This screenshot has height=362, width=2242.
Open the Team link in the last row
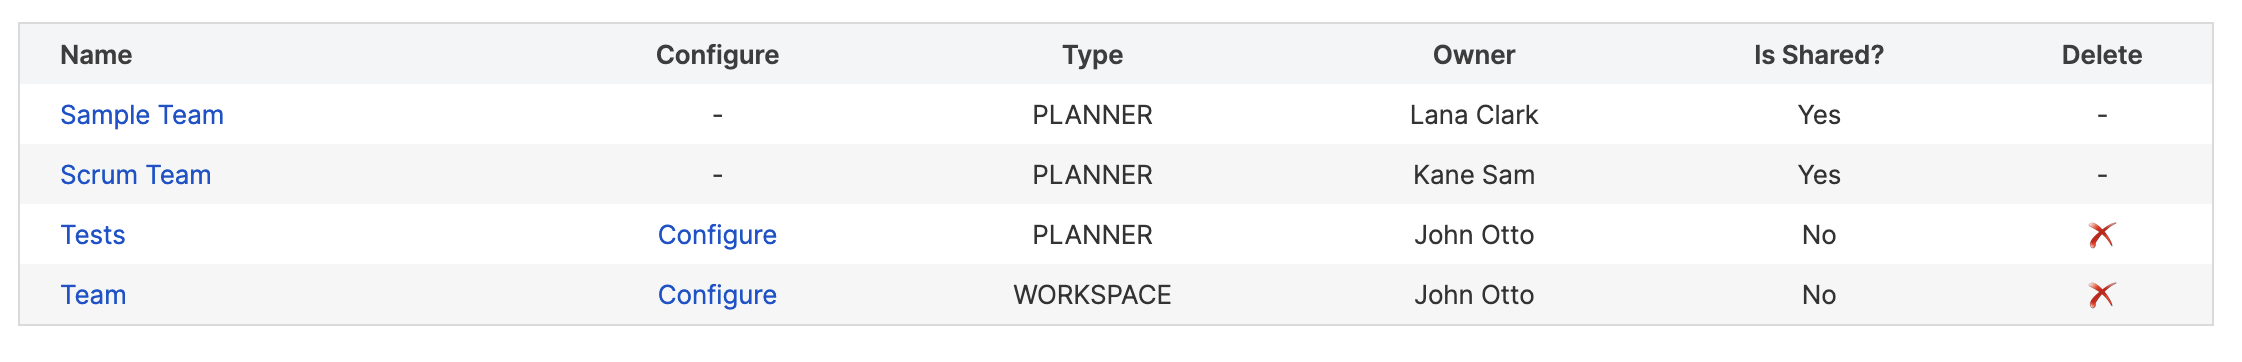pos(93,295)
